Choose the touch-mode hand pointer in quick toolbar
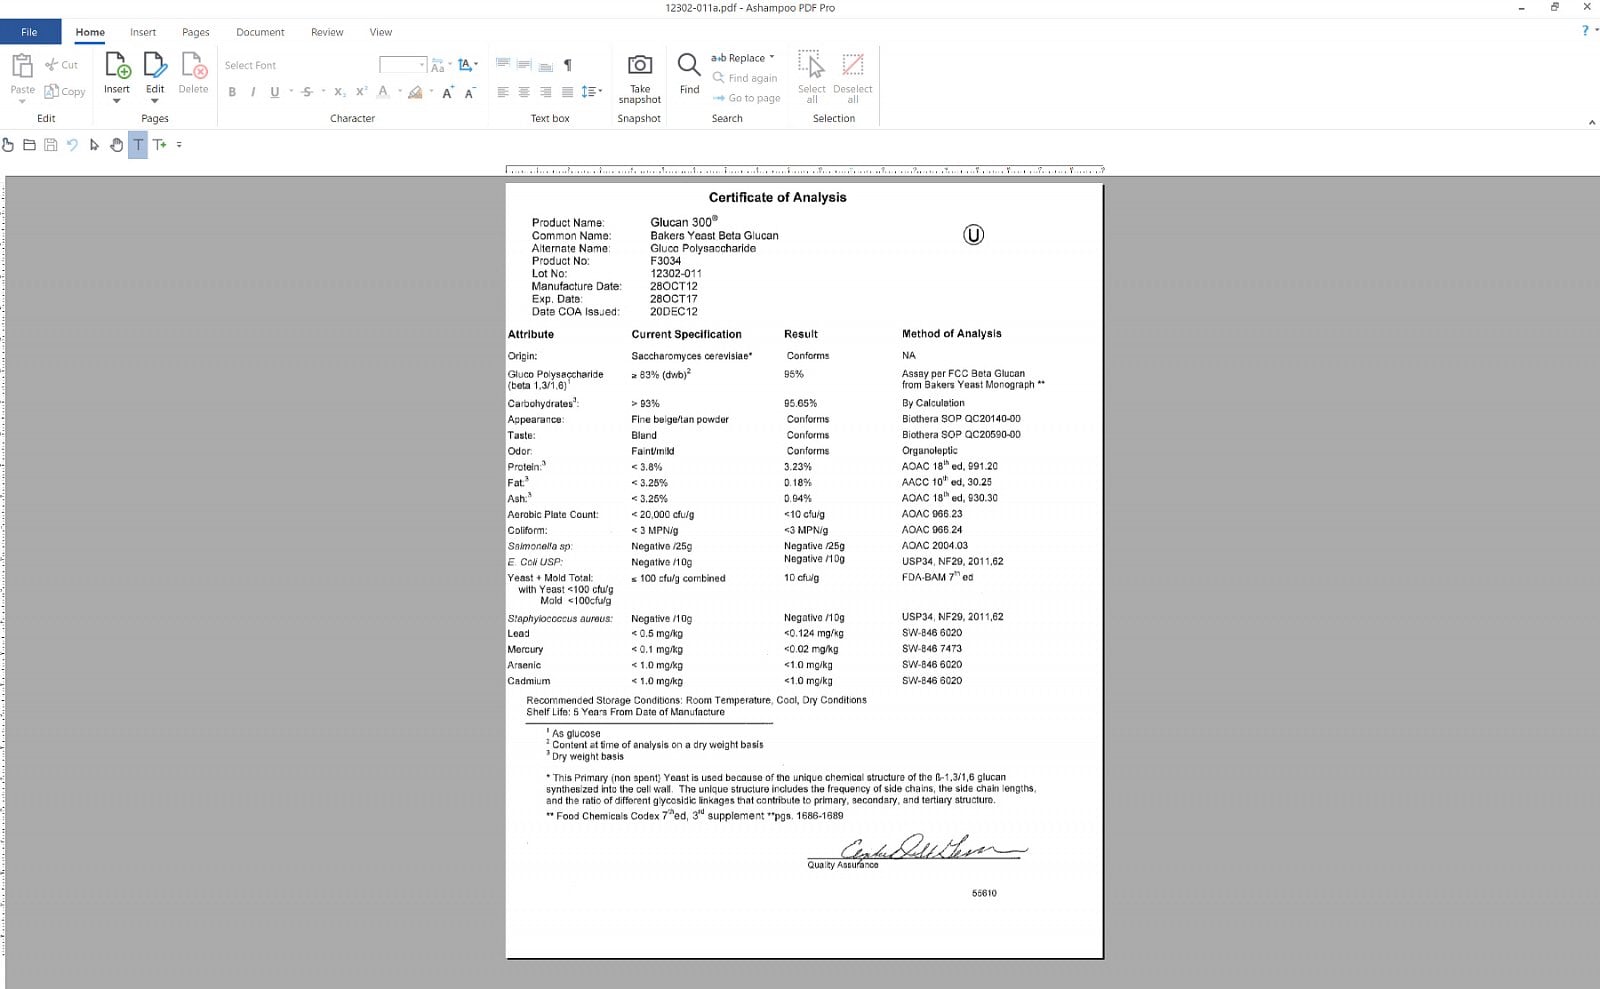Screen dimensions: 1600x989 [8, 145]
